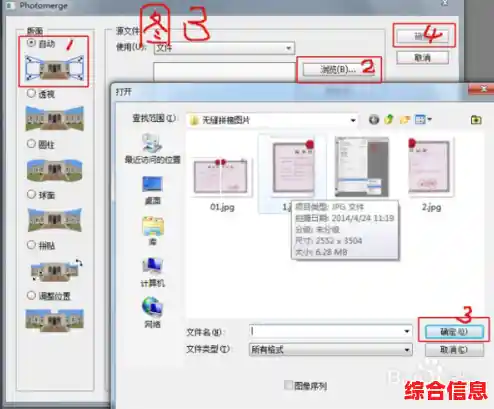Screen dimensions: 494x409
Task: Select the Perspective (透视) layout radio button
Action: click(31, 94)
